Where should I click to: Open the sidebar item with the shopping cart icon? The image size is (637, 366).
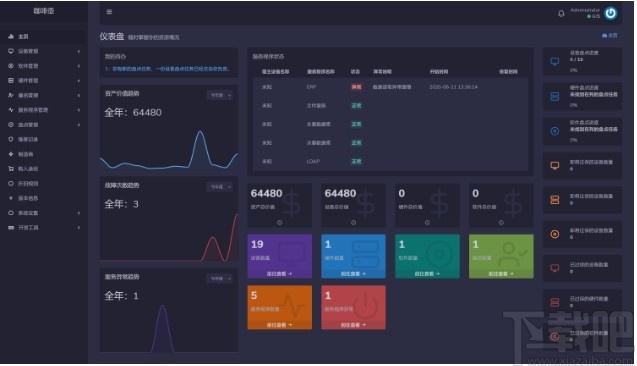click(x=43, y=169)
